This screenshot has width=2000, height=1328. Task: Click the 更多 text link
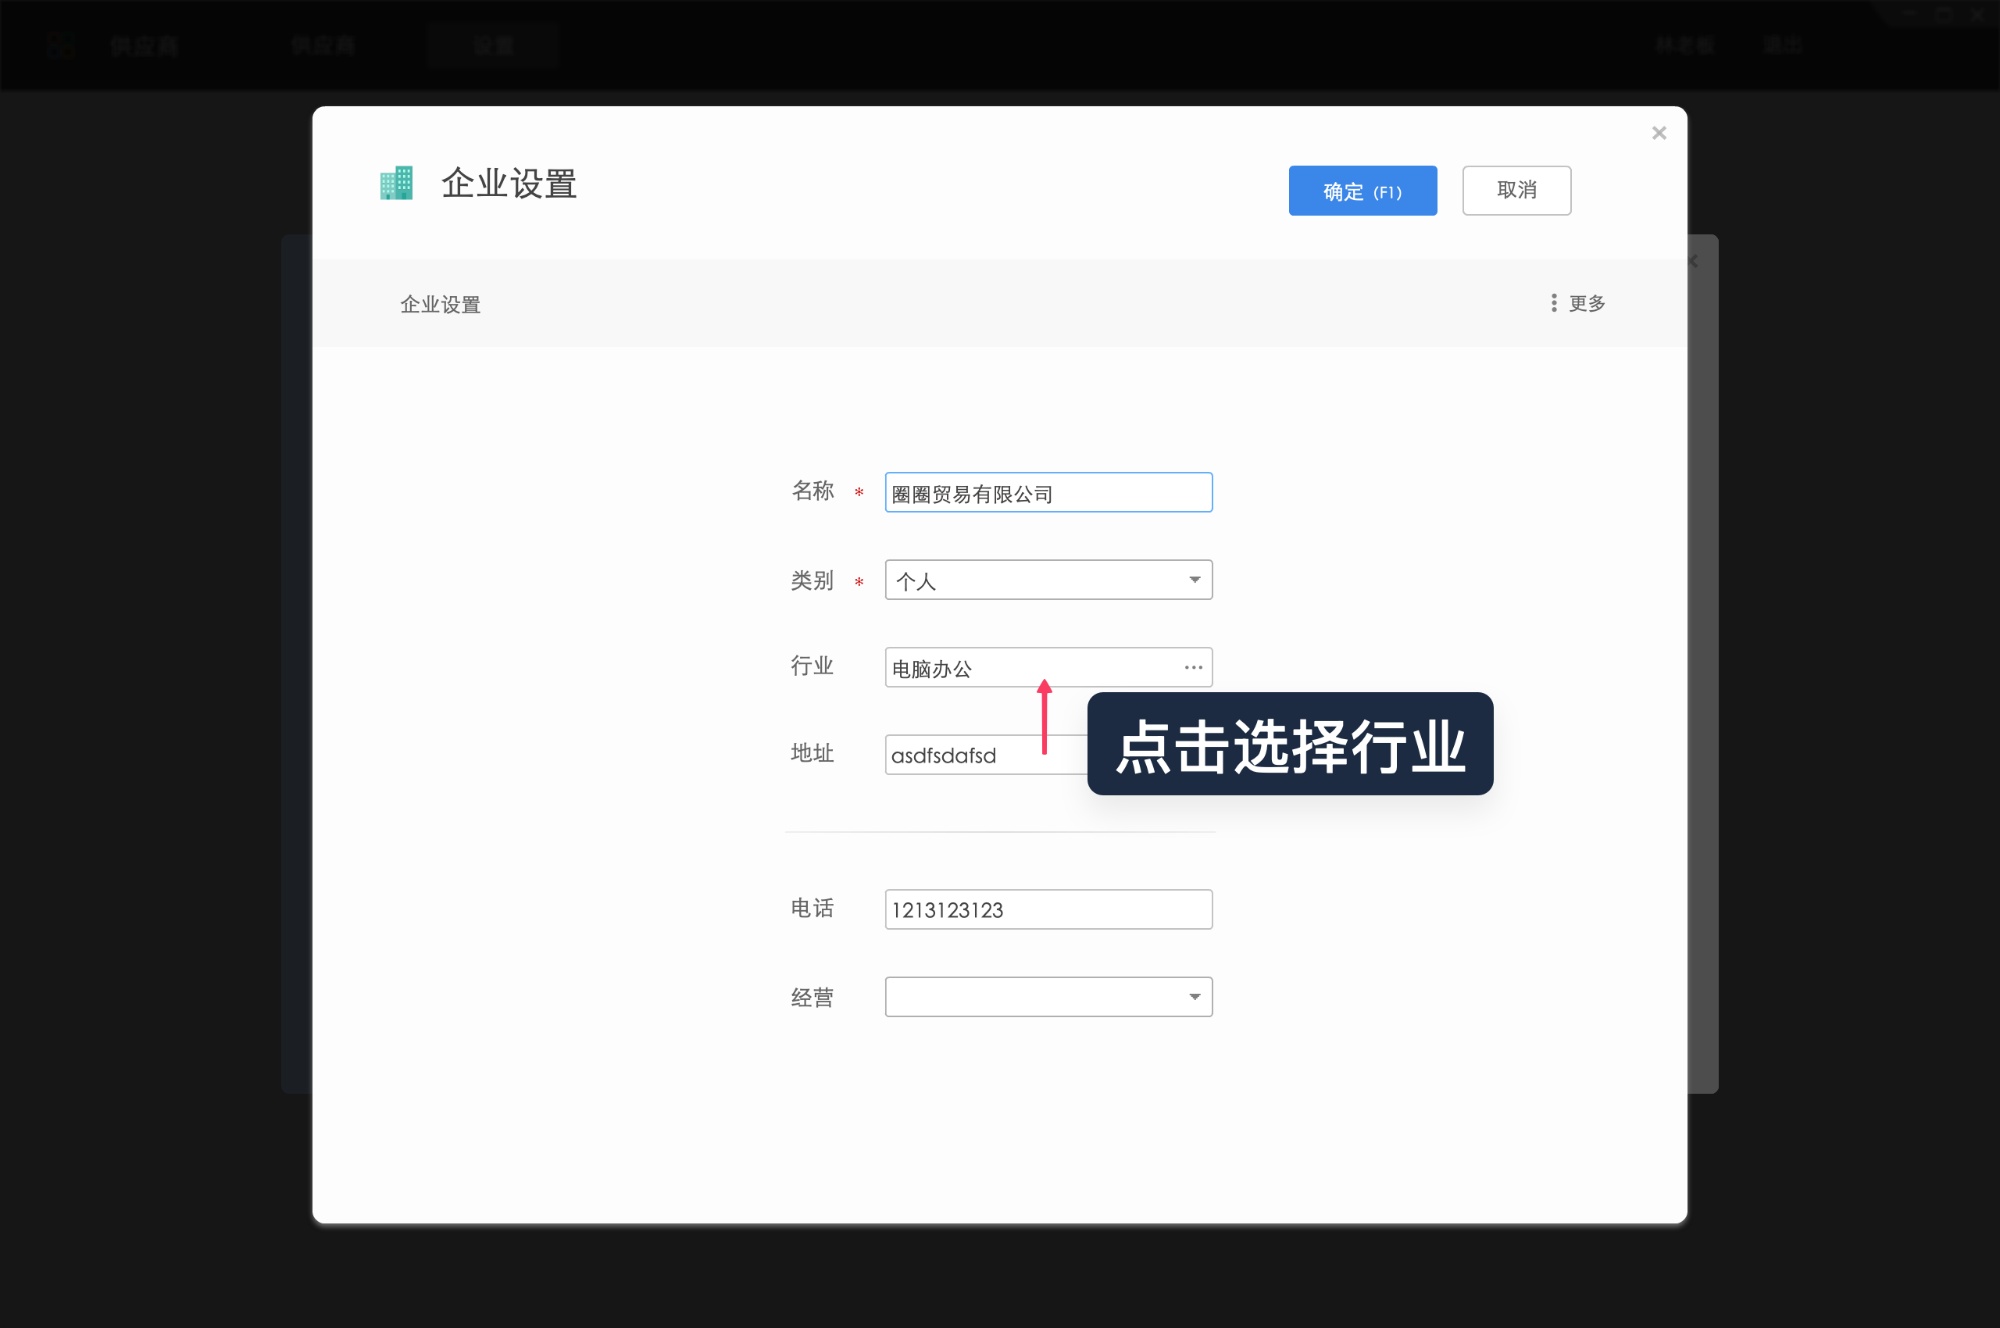(1586, 303)
